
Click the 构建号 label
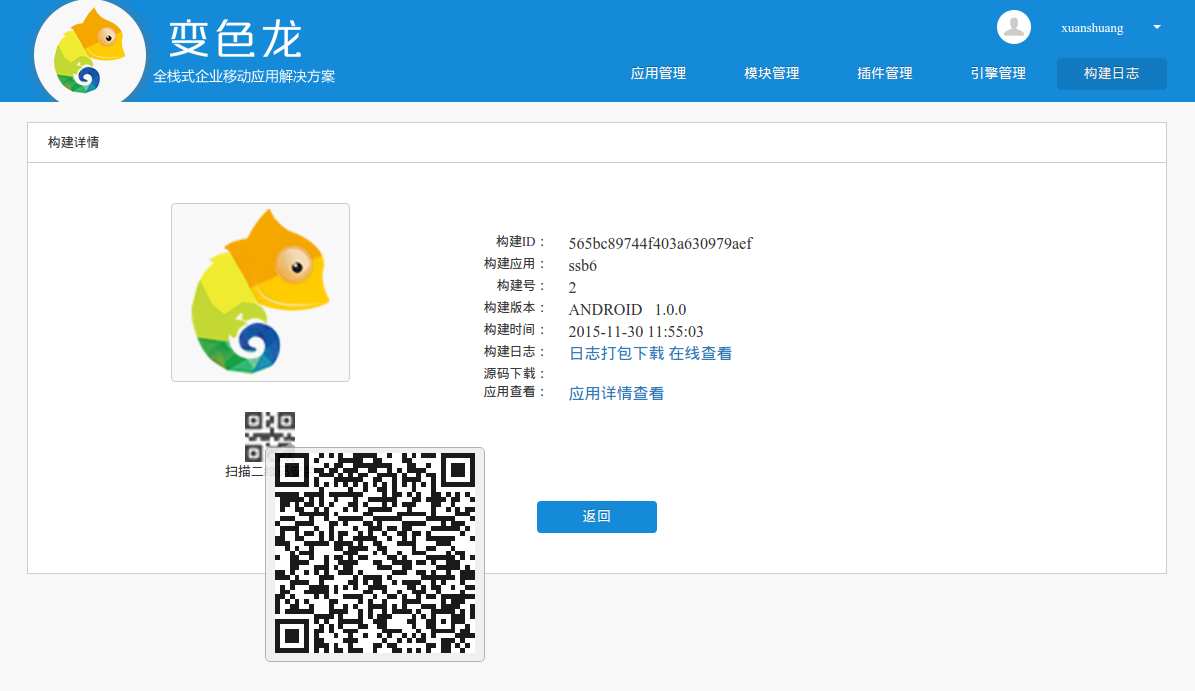tap(521, 285)
